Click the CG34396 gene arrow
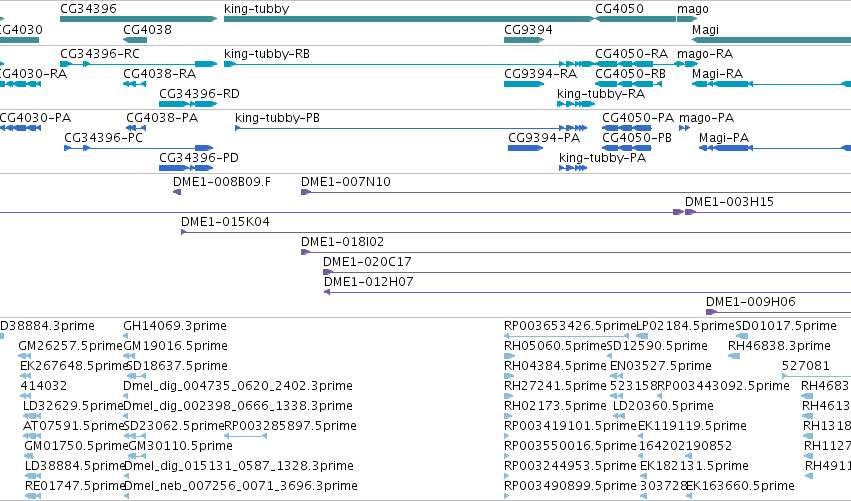 point(138,19)
